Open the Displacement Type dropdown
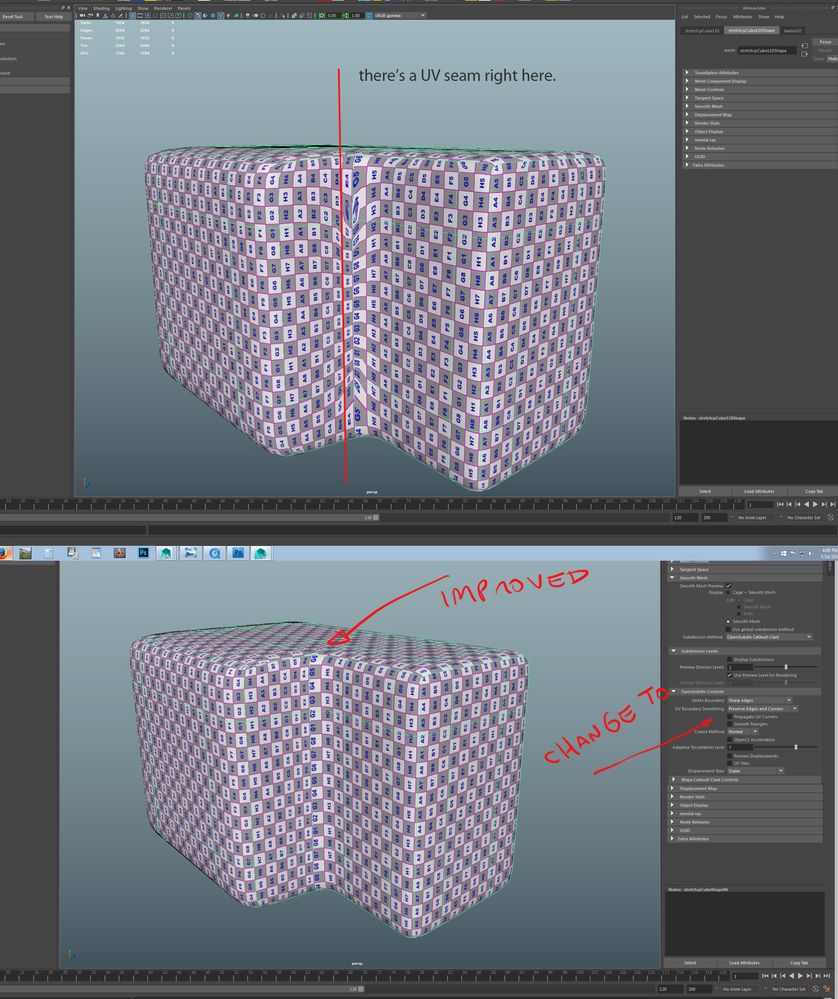The width and height of the screenshot is (838, 999). click(x=755, y=771)
